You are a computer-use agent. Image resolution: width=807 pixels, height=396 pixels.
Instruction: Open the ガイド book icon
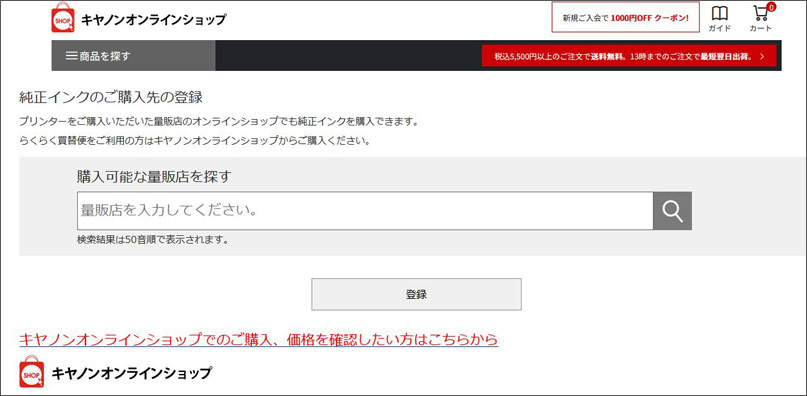pos(719,19)
